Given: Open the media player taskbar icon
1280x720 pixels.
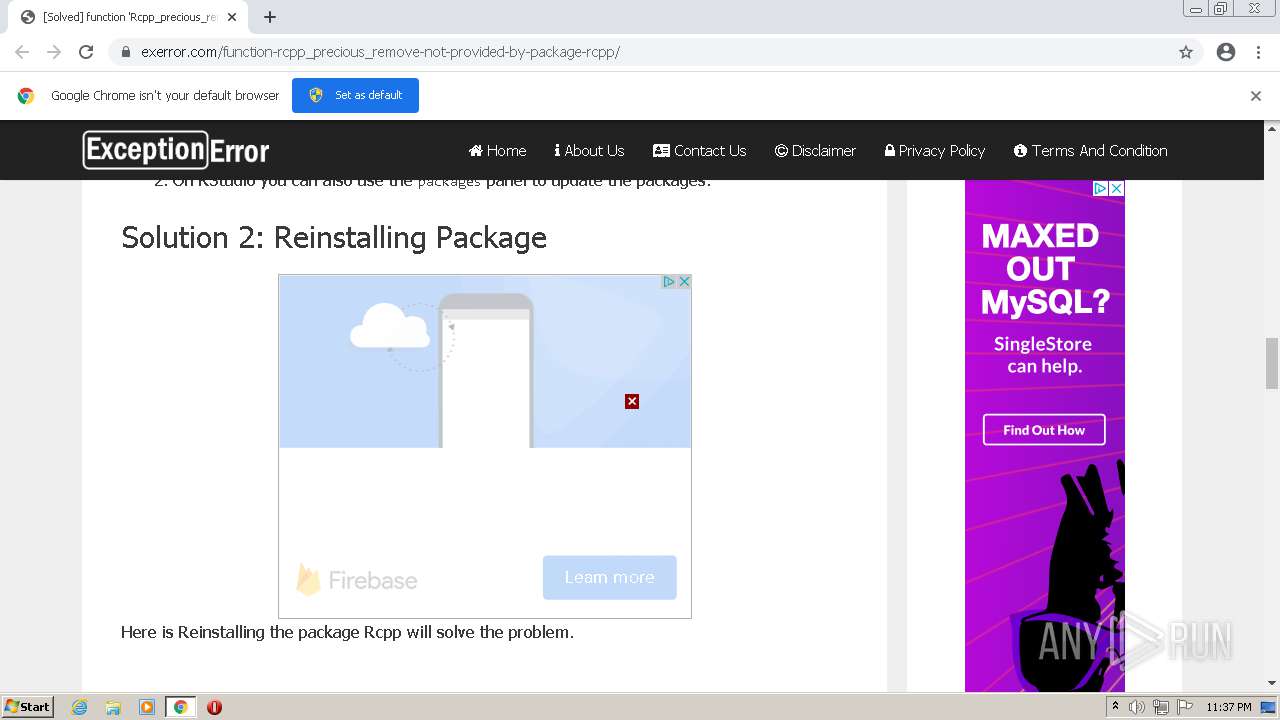Looking at the screenshot, I should (147, 707).
